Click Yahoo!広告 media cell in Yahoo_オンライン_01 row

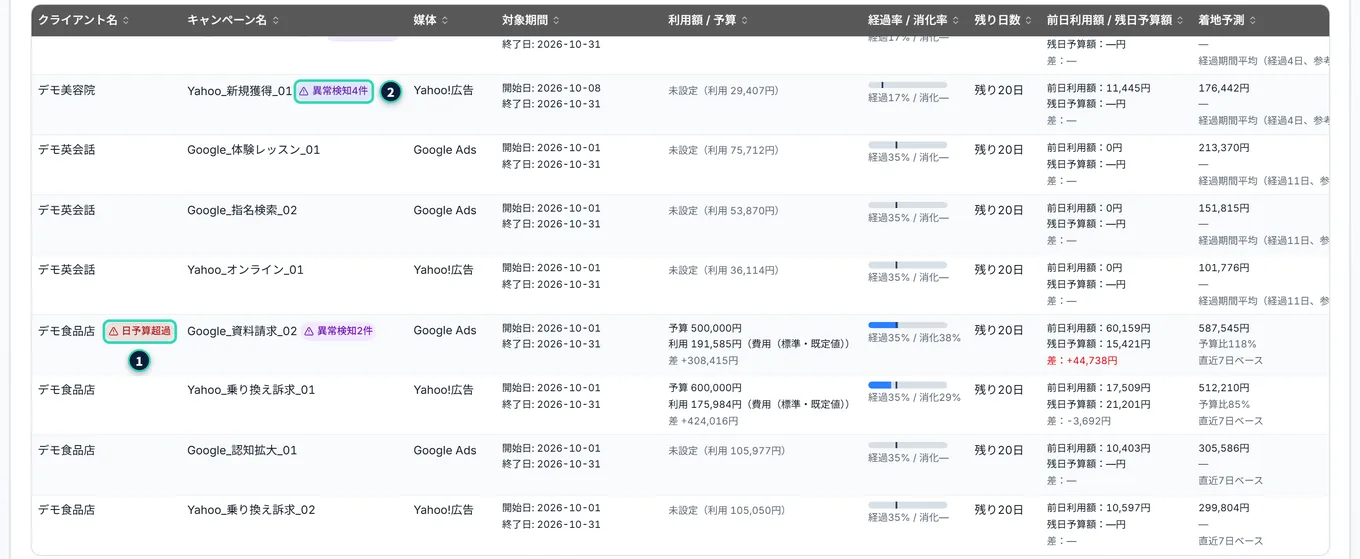(444, 270)
